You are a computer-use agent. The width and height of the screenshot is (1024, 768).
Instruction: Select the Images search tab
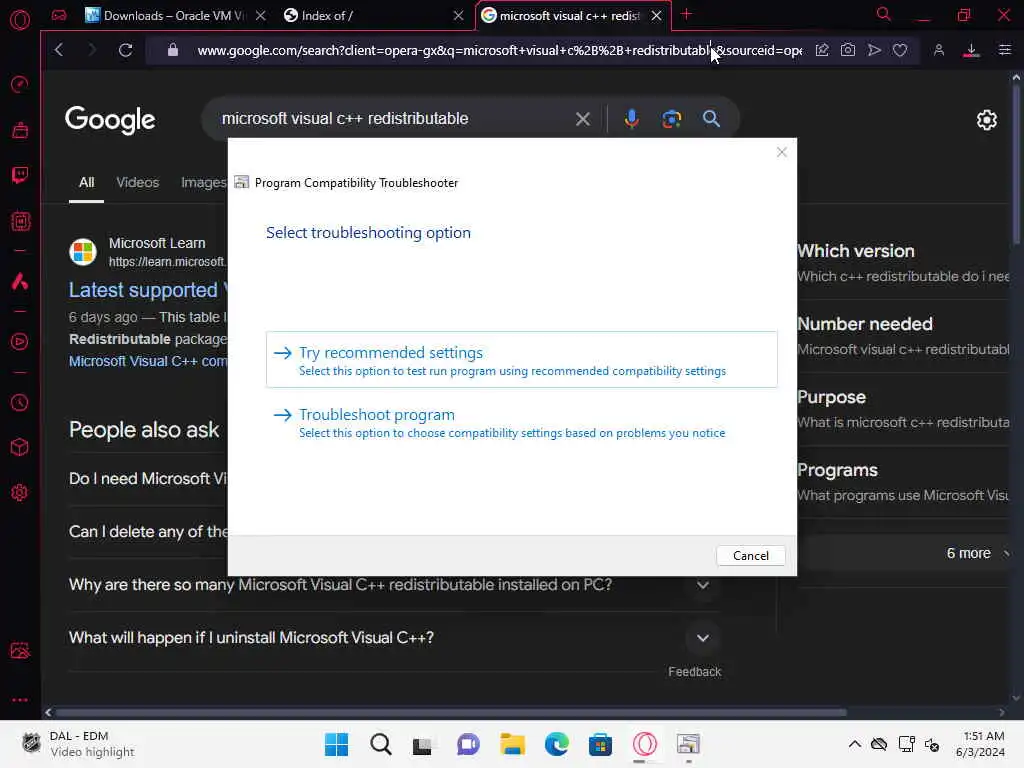pyautogui.click(x=204, y=183)
